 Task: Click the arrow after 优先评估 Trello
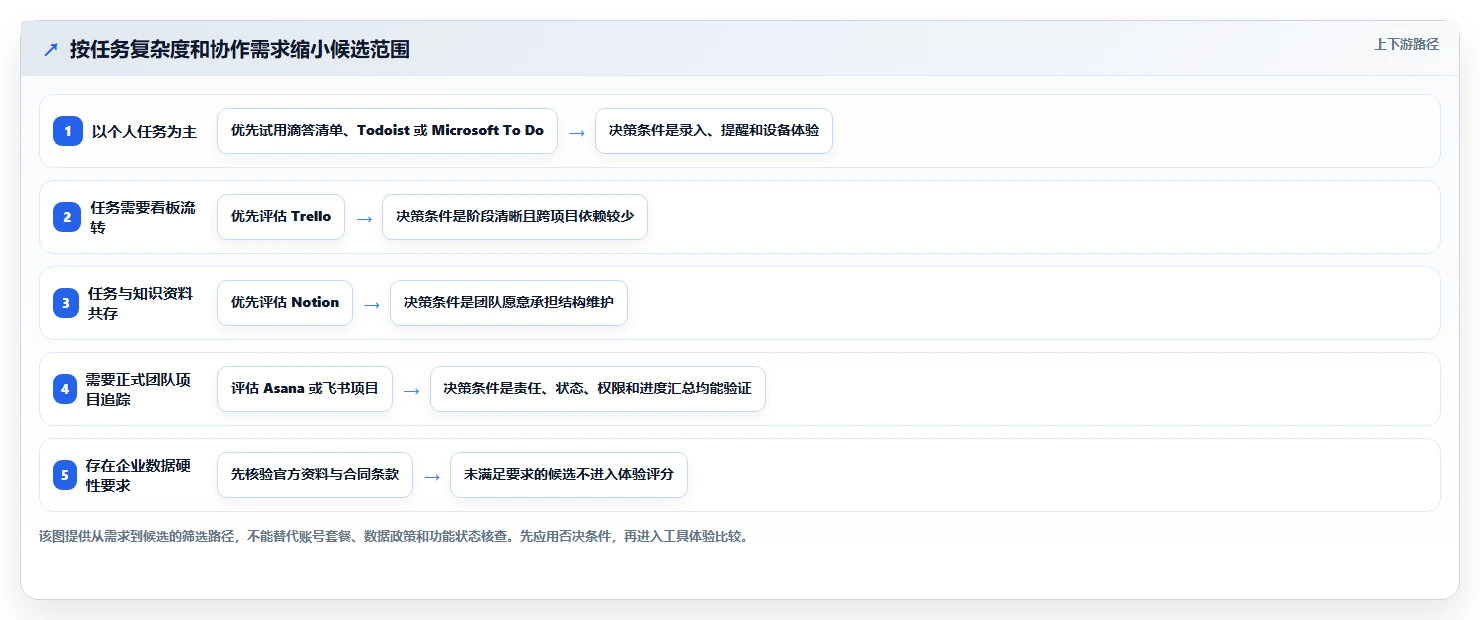coord(364,218)
